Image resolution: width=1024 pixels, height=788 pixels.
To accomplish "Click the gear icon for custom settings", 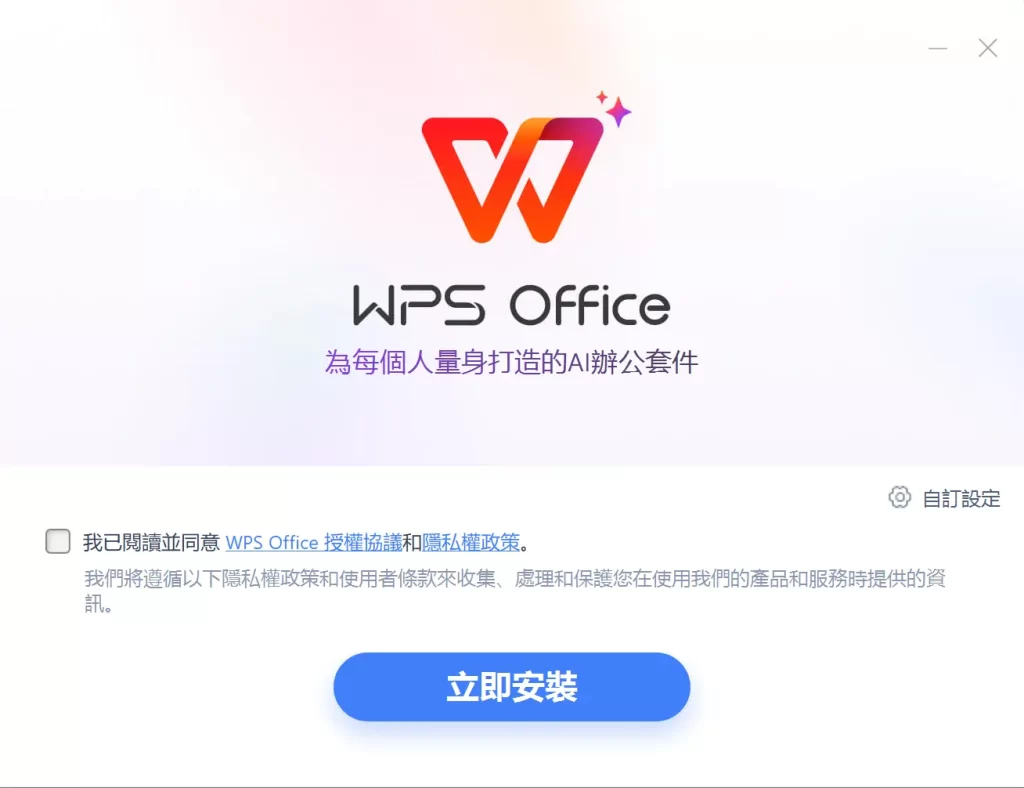I will point(899,497).
